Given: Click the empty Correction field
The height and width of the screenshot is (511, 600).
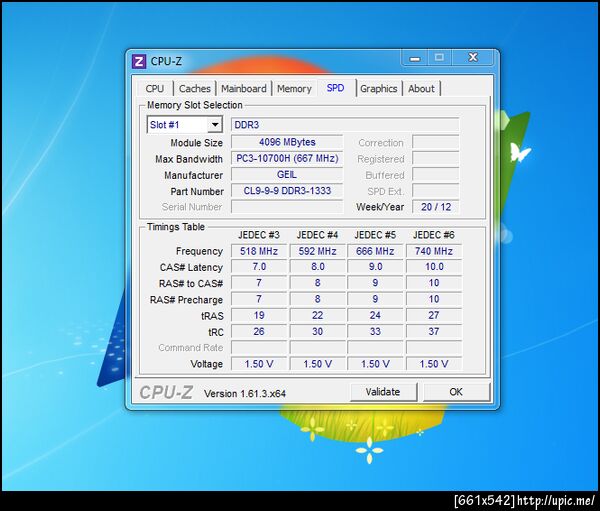Looking at the screenshot, I should click(436, 142).
